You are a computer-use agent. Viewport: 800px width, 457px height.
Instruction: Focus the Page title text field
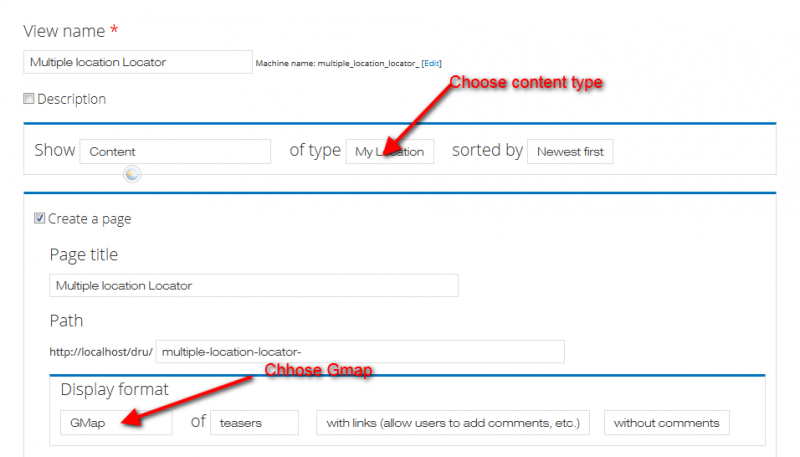tap(254, 285)
